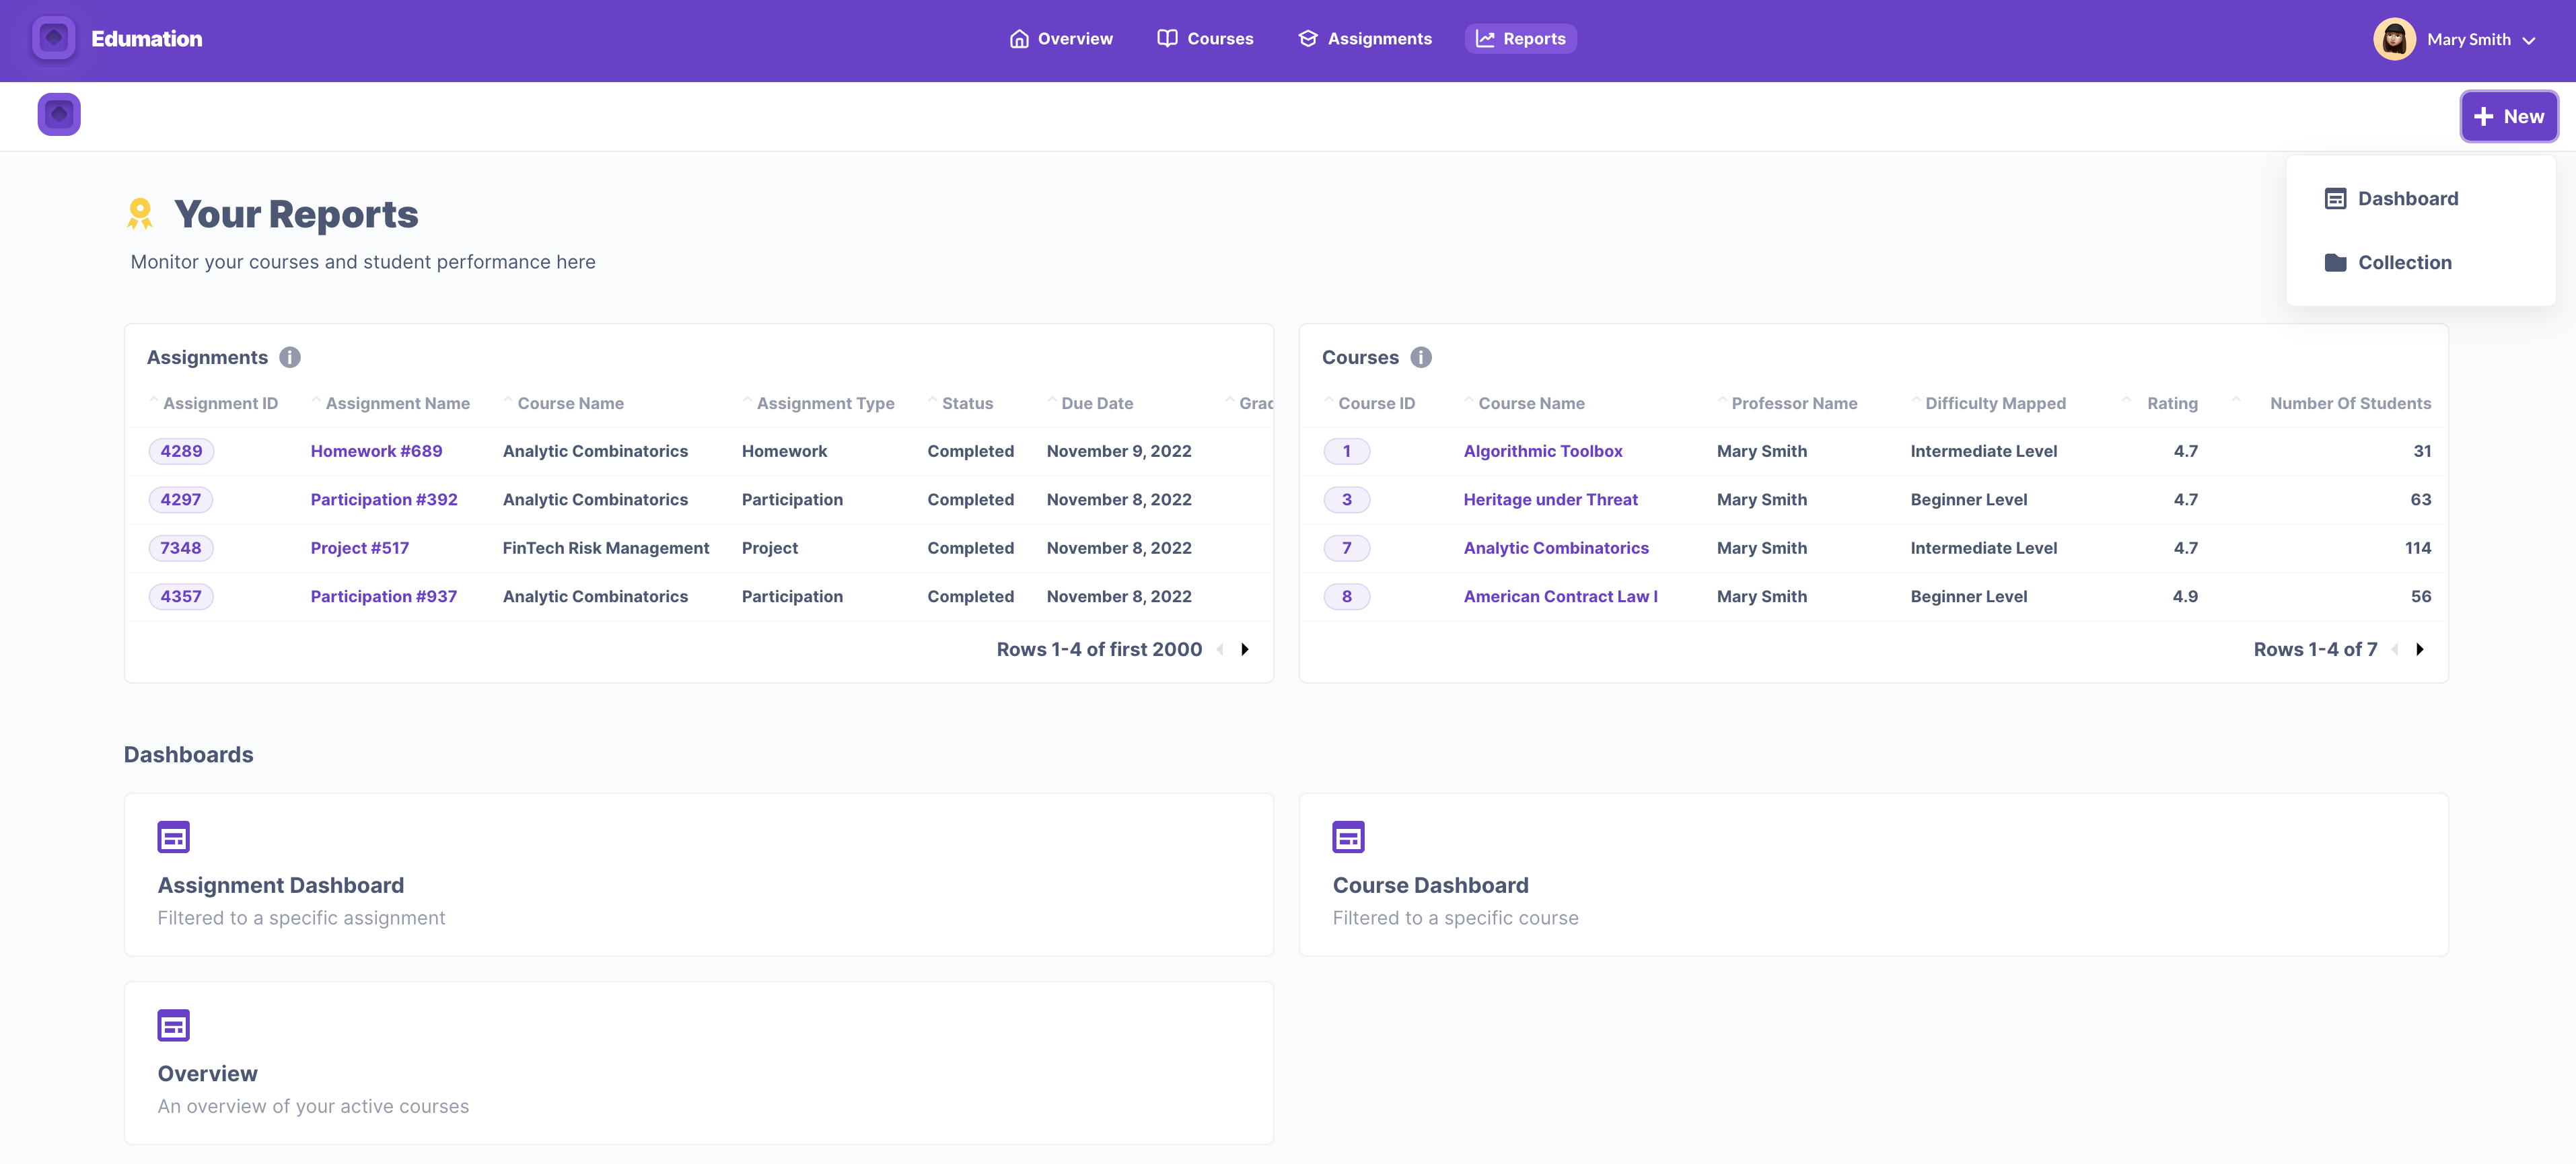This screenshot has width=2576, height=1164.
Task: Open the info tooltip beside Courses table
Action: click(x=1421, y=357)
